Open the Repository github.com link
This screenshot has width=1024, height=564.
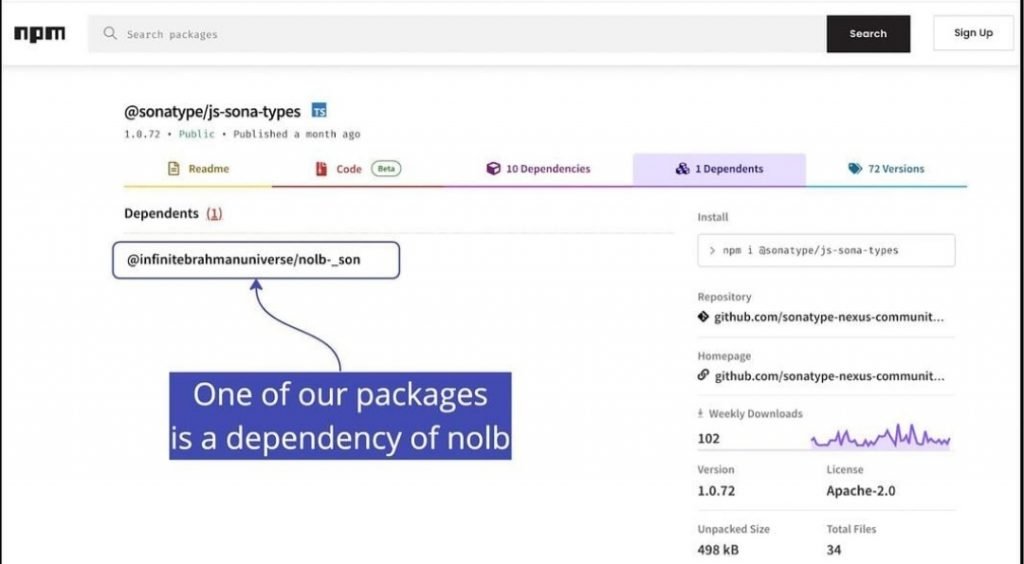829,317
